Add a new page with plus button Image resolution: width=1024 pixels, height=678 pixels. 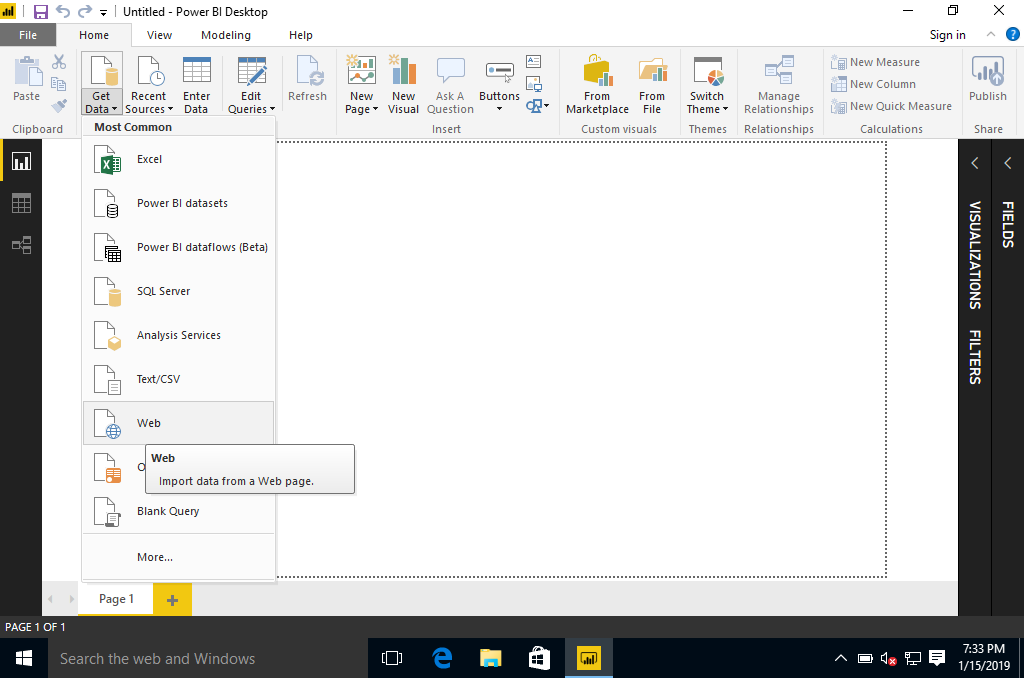click(172, 600)
